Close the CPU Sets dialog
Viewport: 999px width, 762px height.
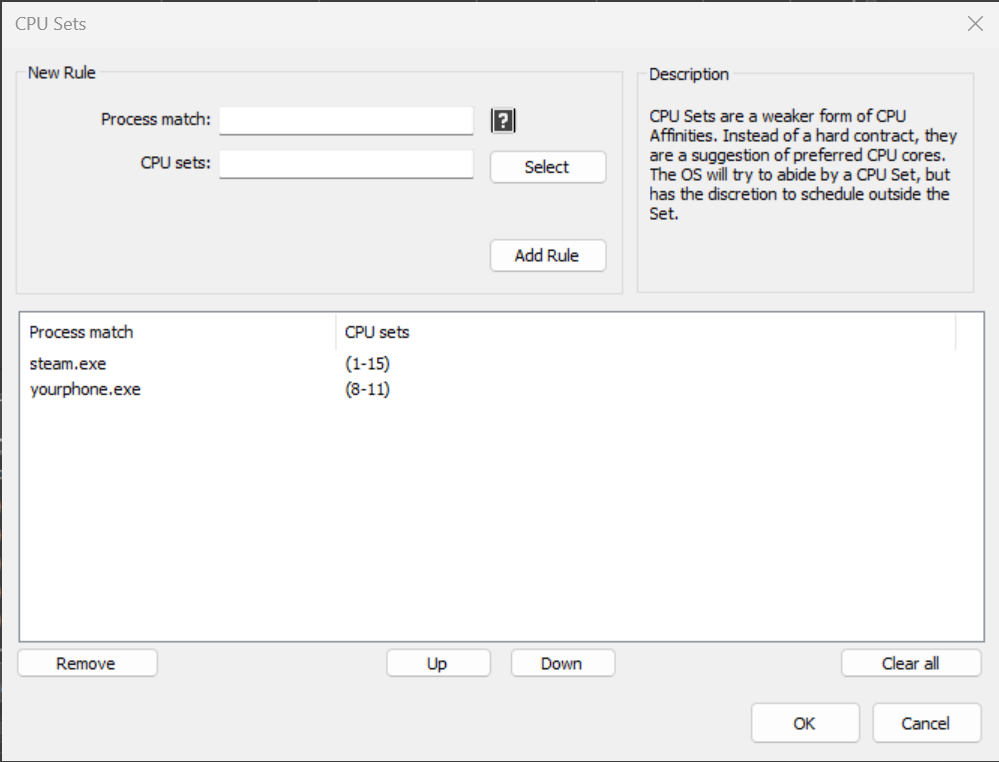[975, 23]
